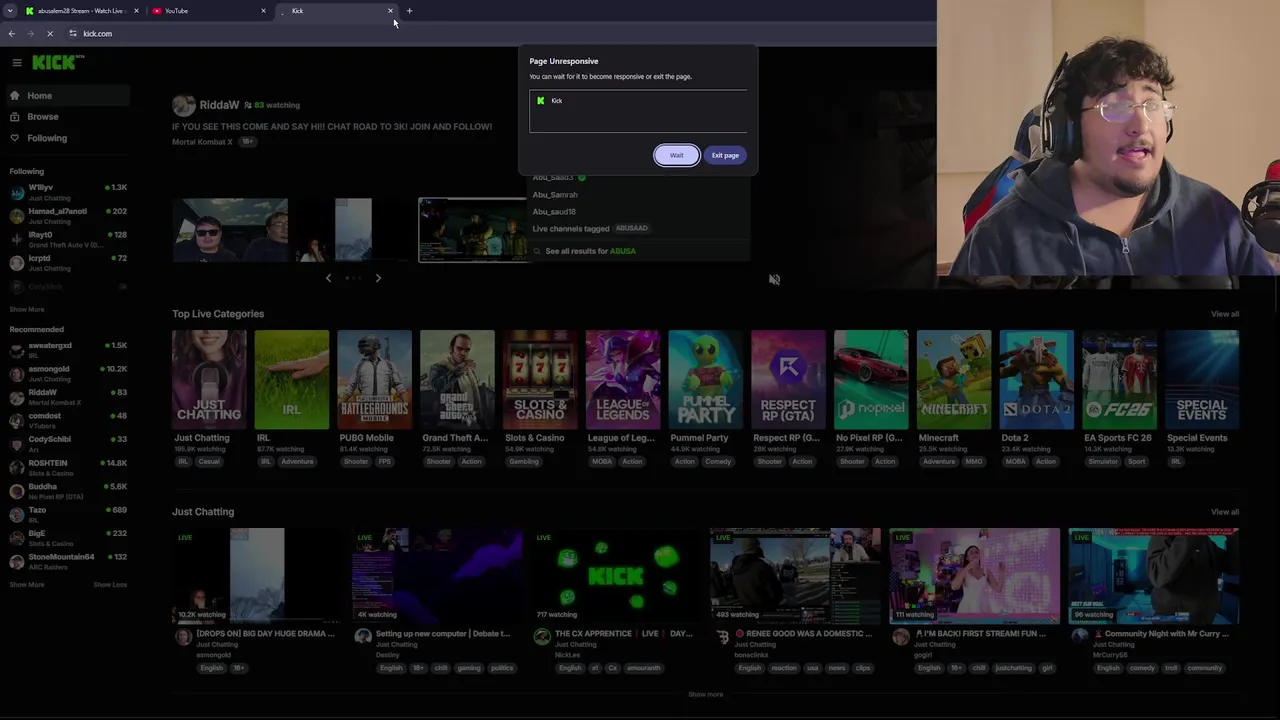View all Just Chatting streams

point(1225,512)
